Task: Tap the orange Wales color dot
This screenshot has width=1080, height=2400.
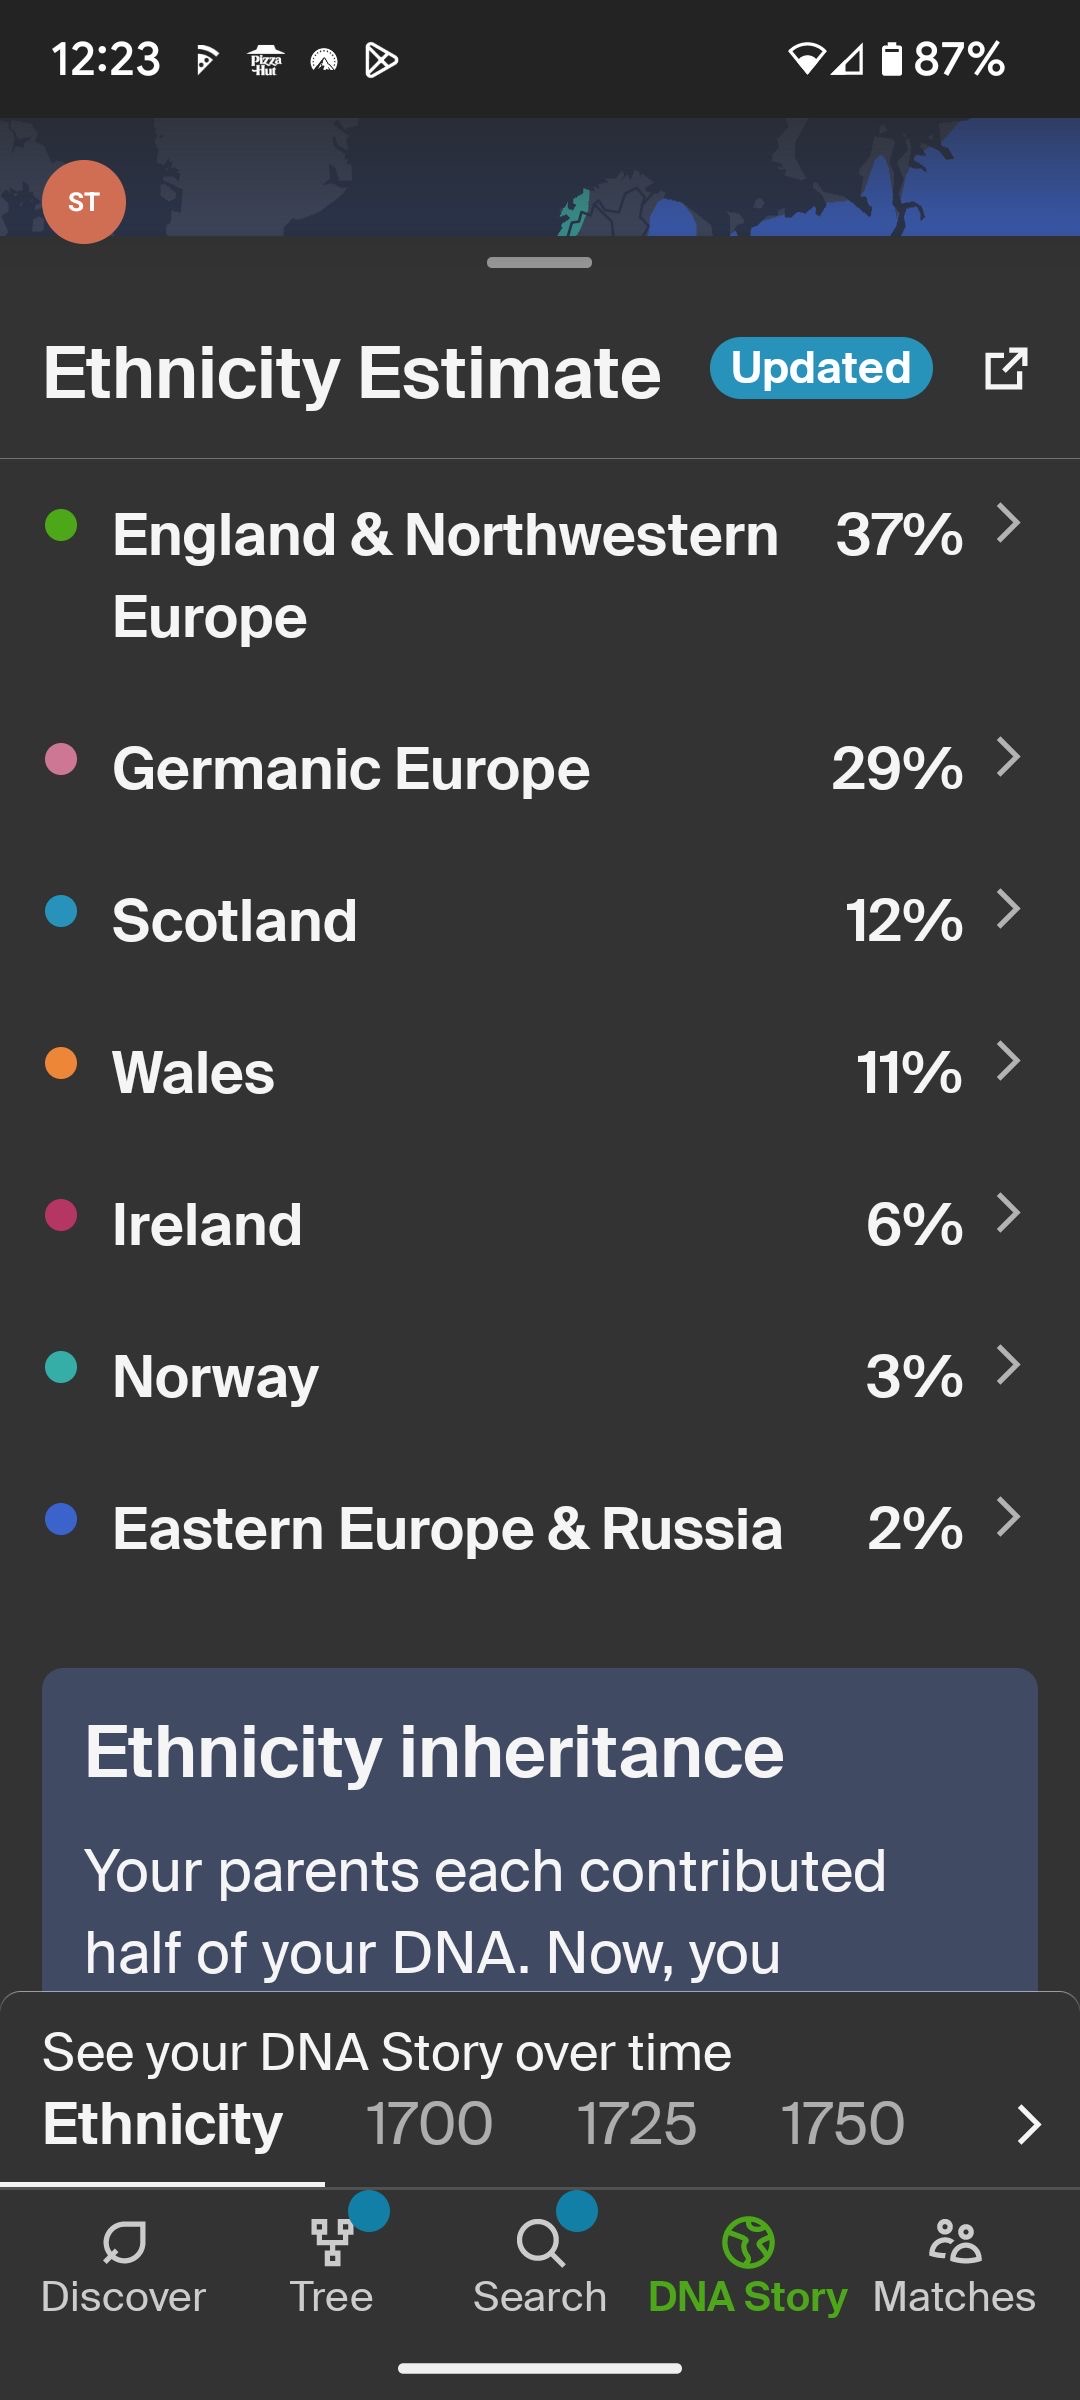Action: (61, 1063)
